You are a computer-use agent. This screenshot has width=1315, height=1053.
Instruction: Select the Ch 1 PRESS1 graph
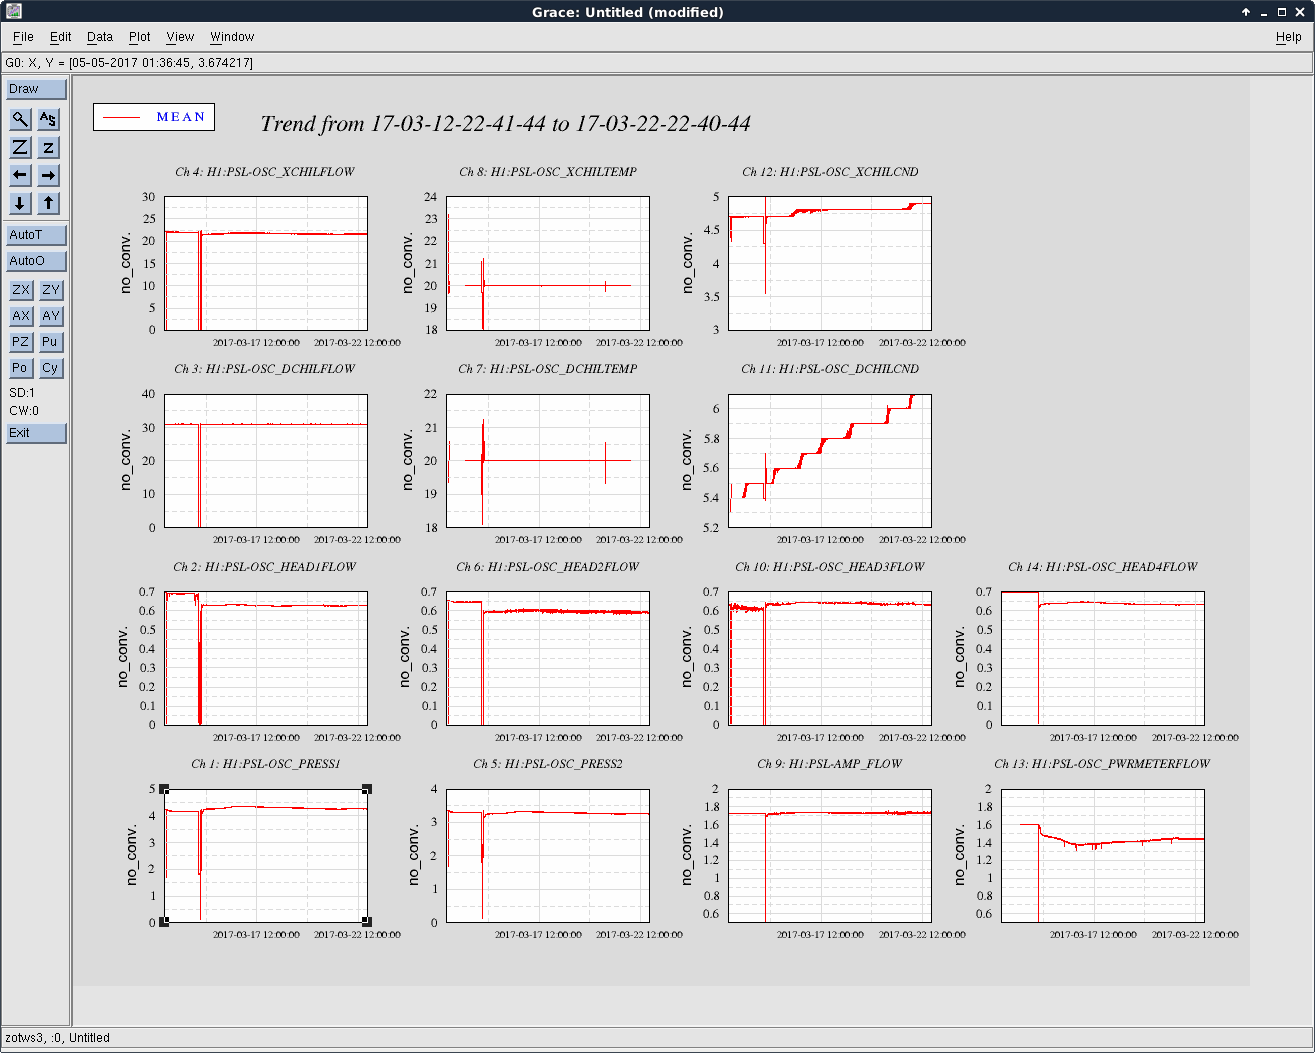click(266, 855)
